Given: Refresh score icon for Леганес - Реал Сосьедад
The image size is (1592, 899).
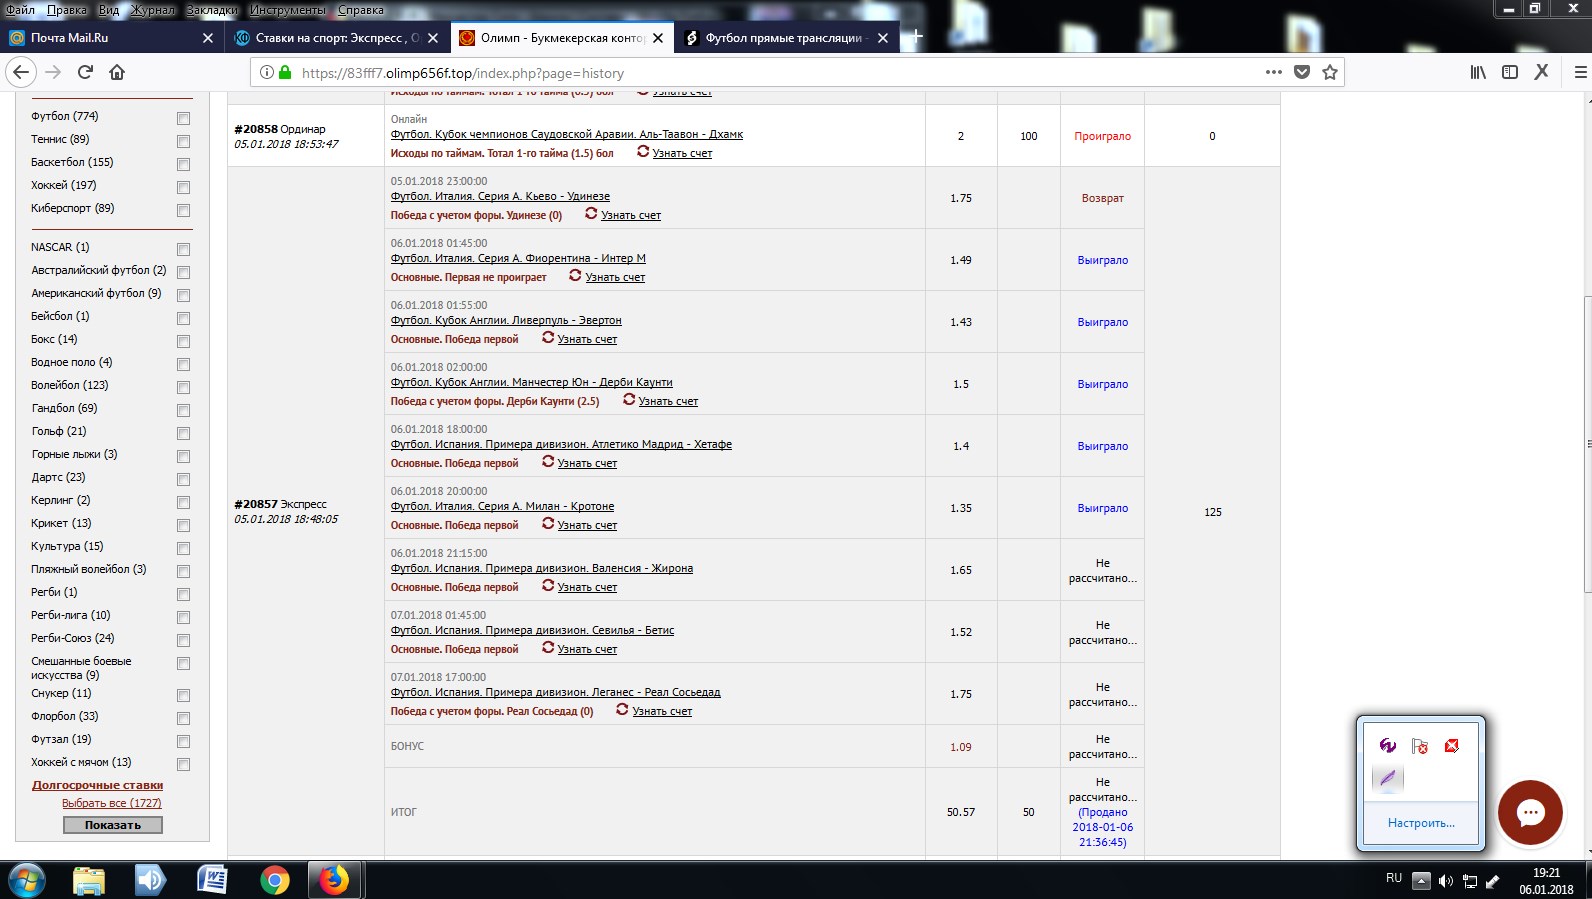Looking at the screenshot, I should [622, 710].
